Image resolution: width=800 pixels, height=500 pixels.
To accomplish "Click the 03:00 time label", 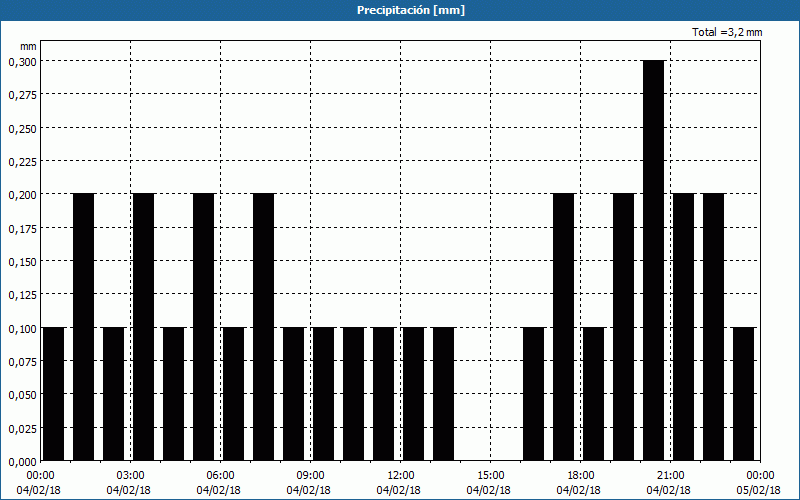I will click(131, 476).
